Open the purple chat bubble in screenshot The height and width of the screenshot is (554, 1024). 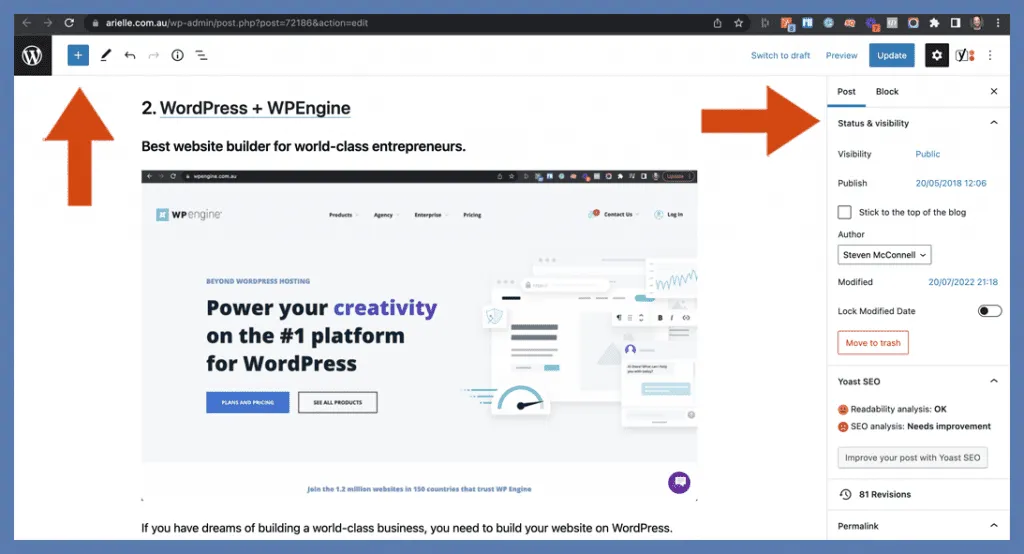(679, 483)
